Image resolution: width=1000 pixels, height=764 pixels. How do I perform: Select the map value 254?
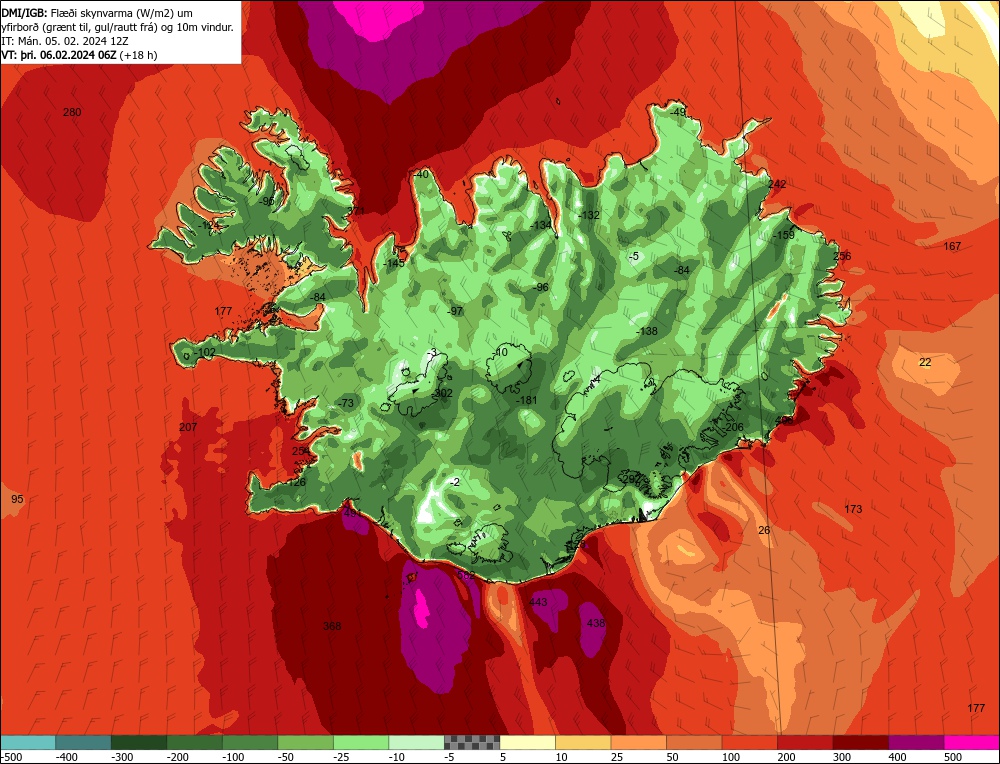tap(301, 451)
